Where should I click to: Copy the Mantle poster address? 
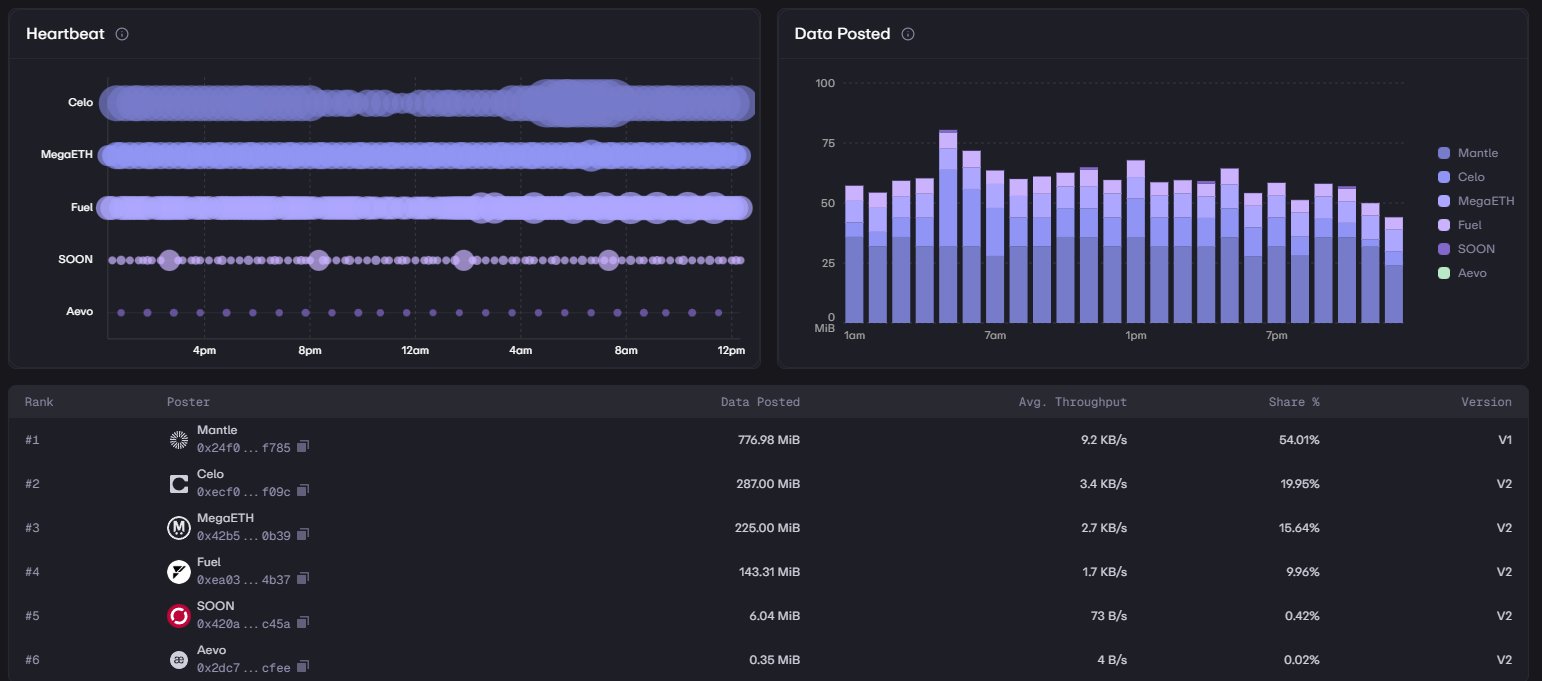pos(303,447)
